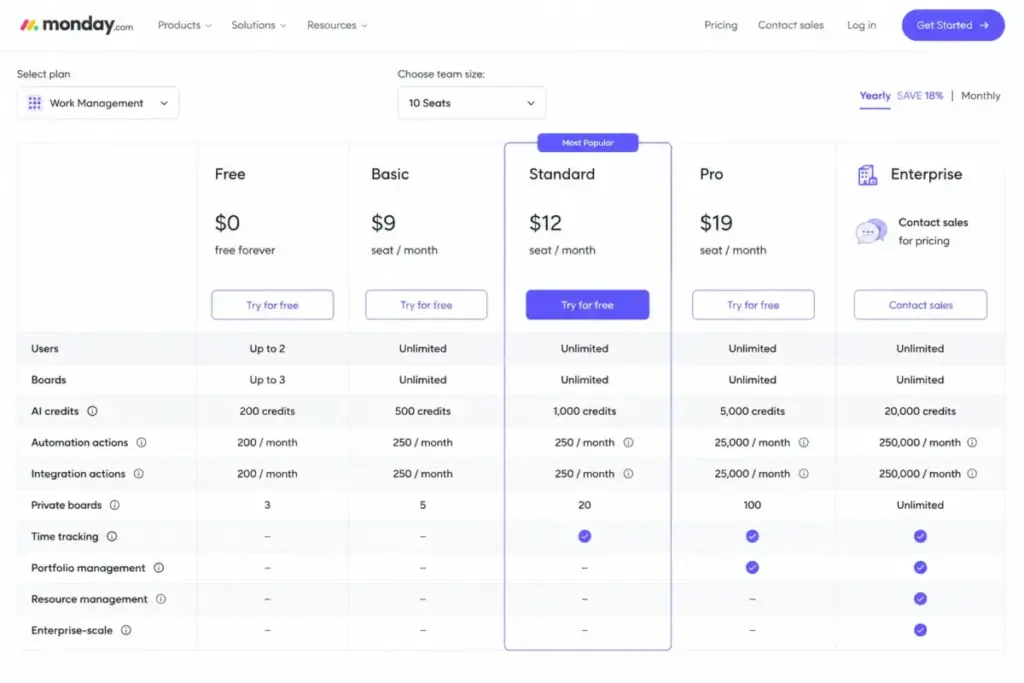Click the Portfolio management checkmark in Pro column
Screen dimensions: 1024x683
point(752,567)
